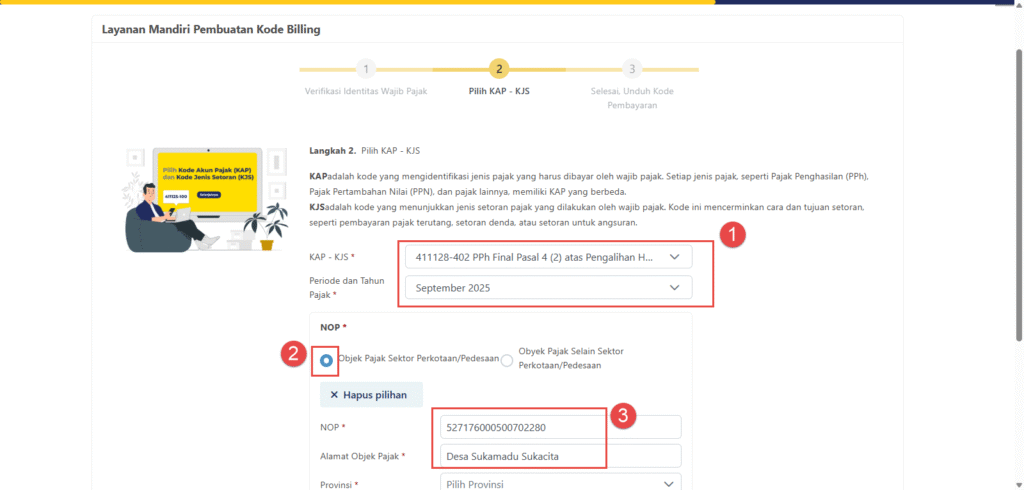Click red annotation badge number 1
Viewport: 1024px width, 490px height.
[735, 236]
